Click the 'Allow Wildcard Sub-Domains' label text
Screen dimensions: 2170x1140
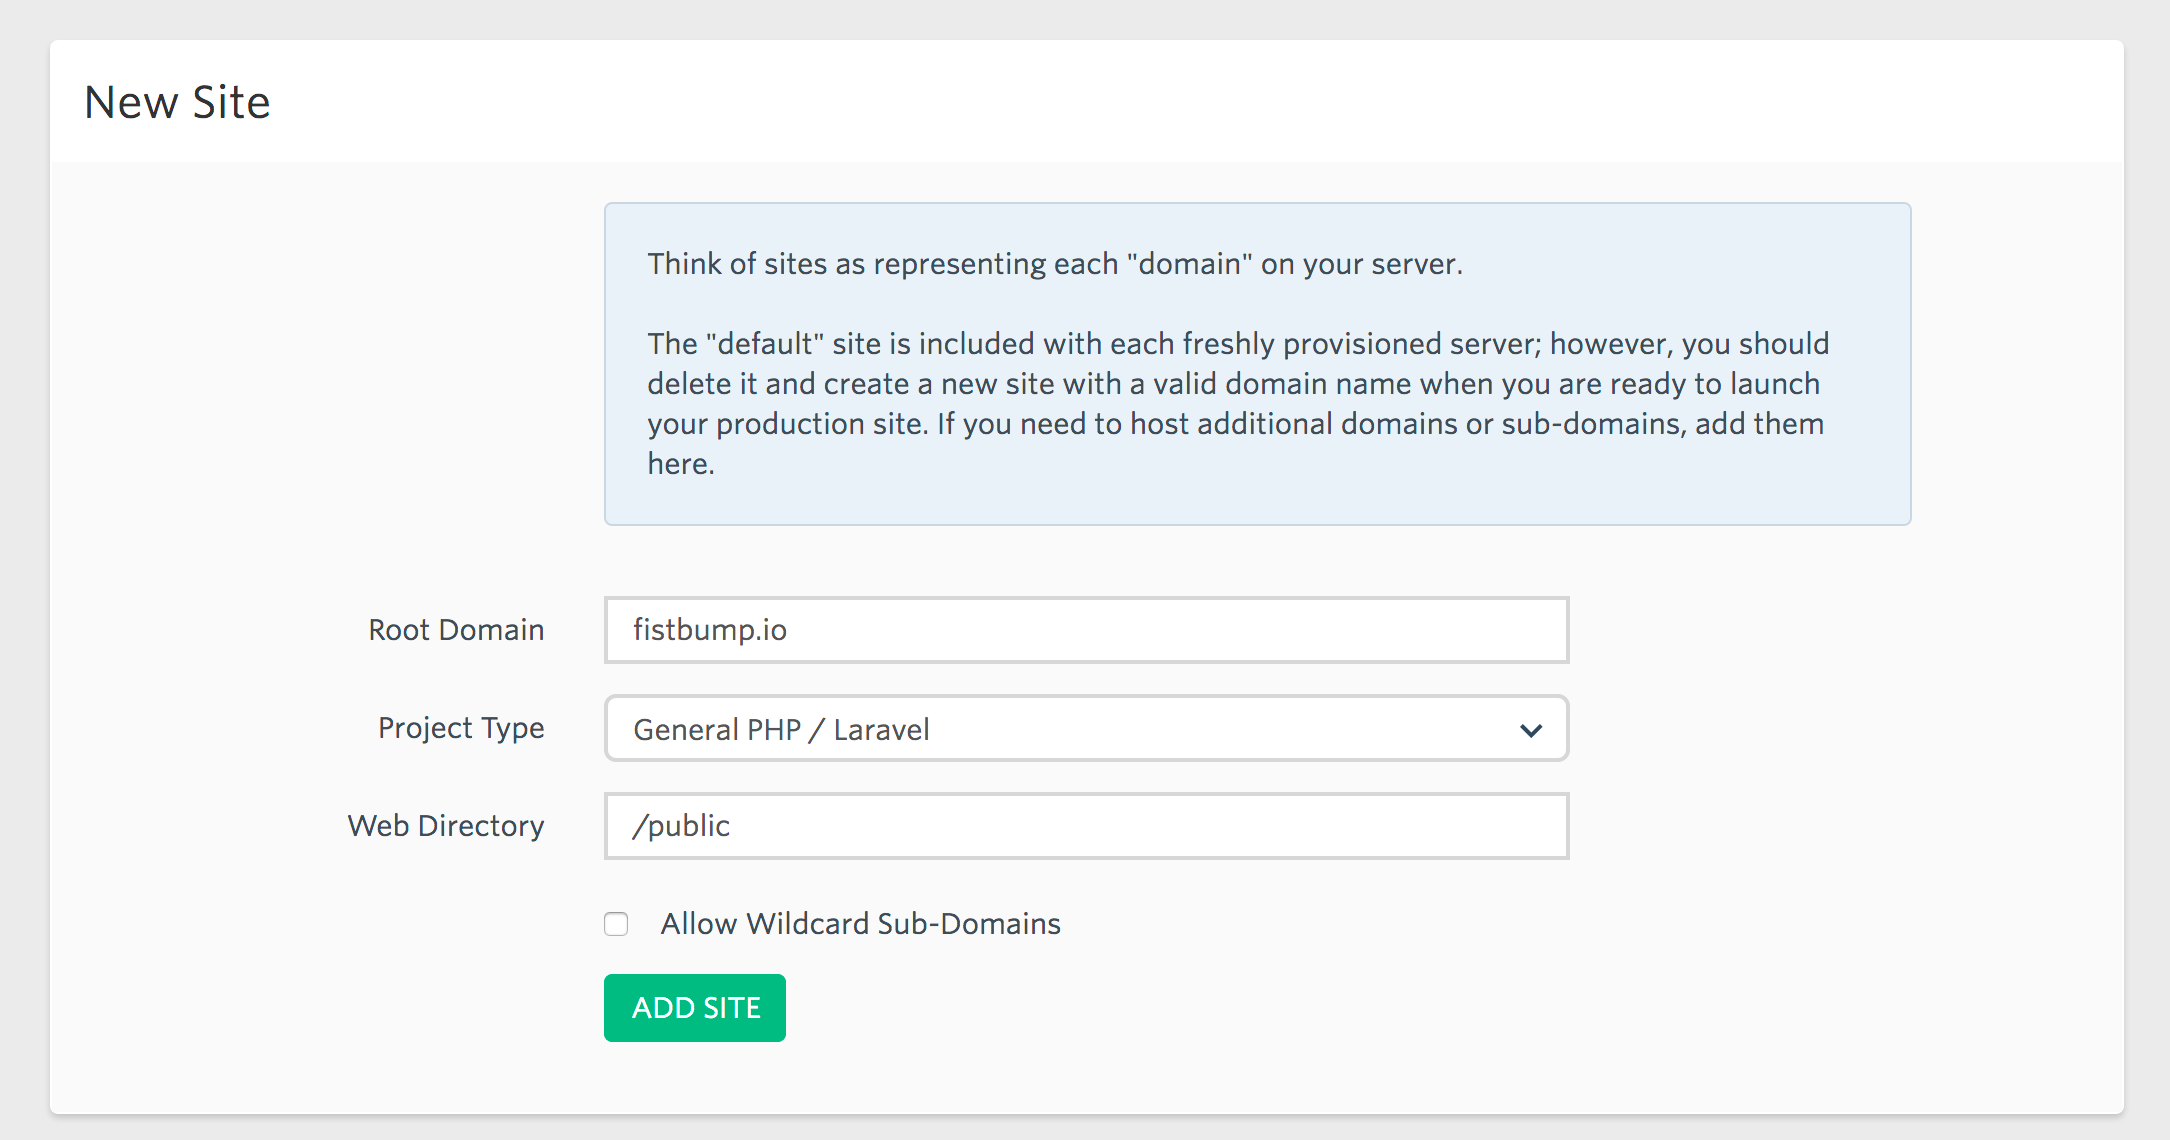pyautogui.click(x=860, y=924)
